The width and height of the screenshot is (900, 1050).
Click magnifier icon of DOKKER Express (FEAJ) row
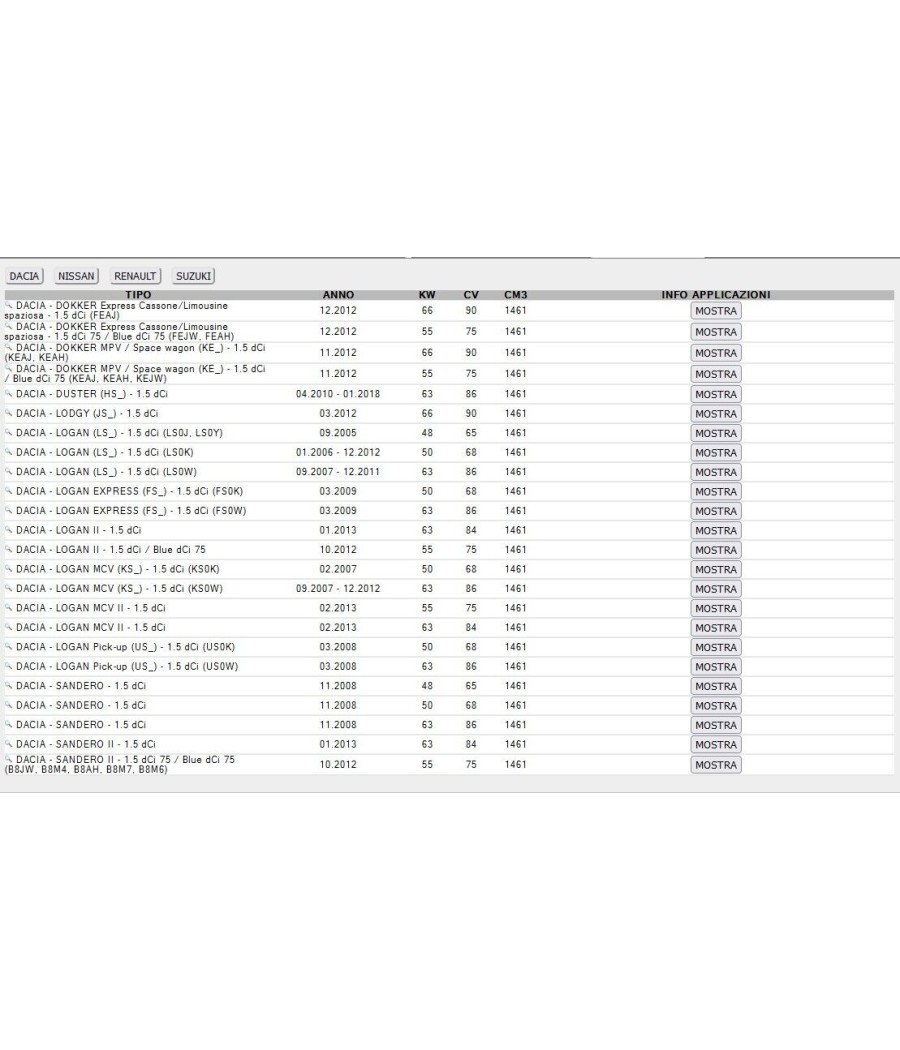[x=9, y=305]
